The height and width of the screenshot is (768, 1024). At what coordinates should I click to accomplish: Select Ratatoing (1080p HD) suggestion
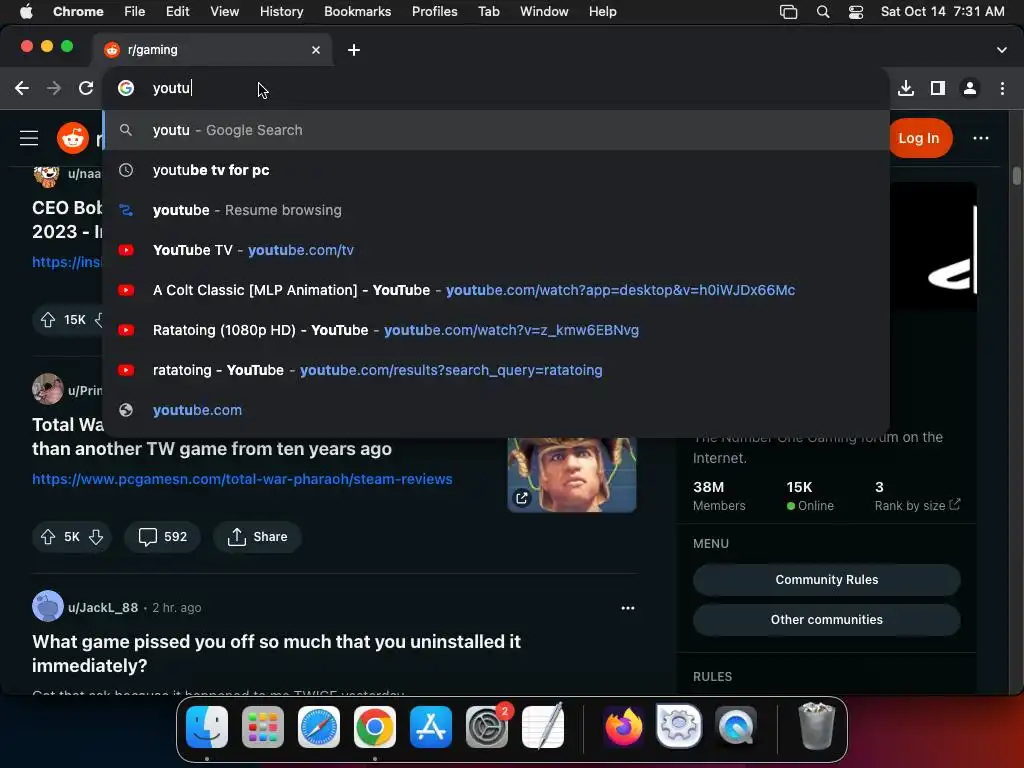click(496, 330)
